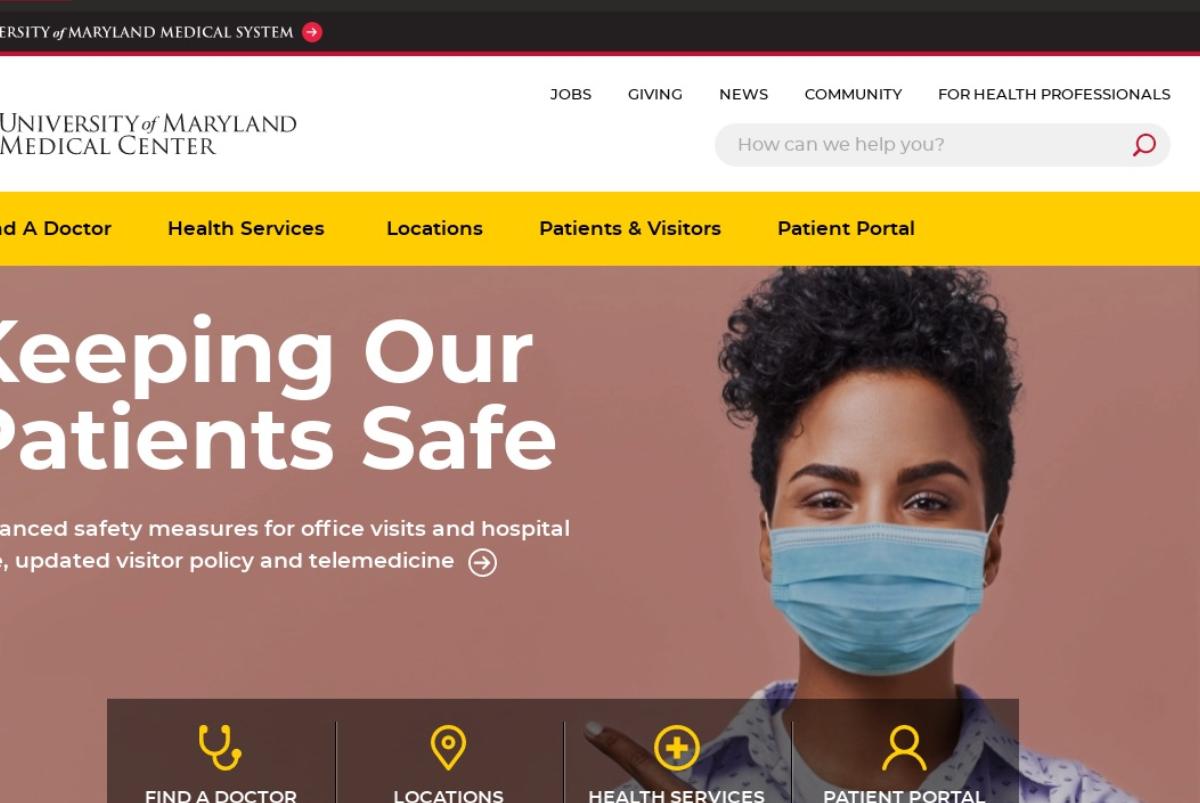Click the circled arrow after telemedicine text
Viewport: 1200px width, 803px height.
point(483,563)
